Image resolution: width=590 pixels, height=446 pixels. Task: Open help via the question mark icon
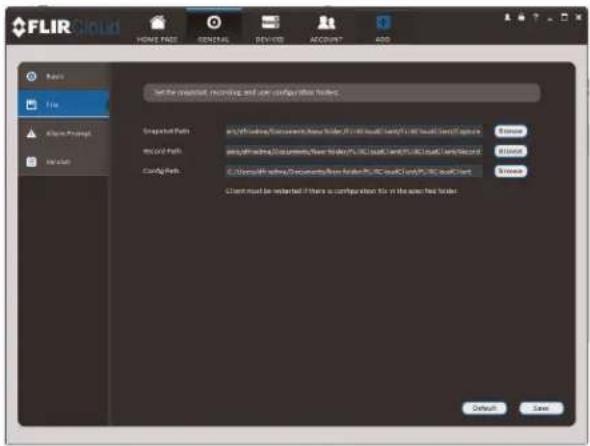[x=536, y=17]
